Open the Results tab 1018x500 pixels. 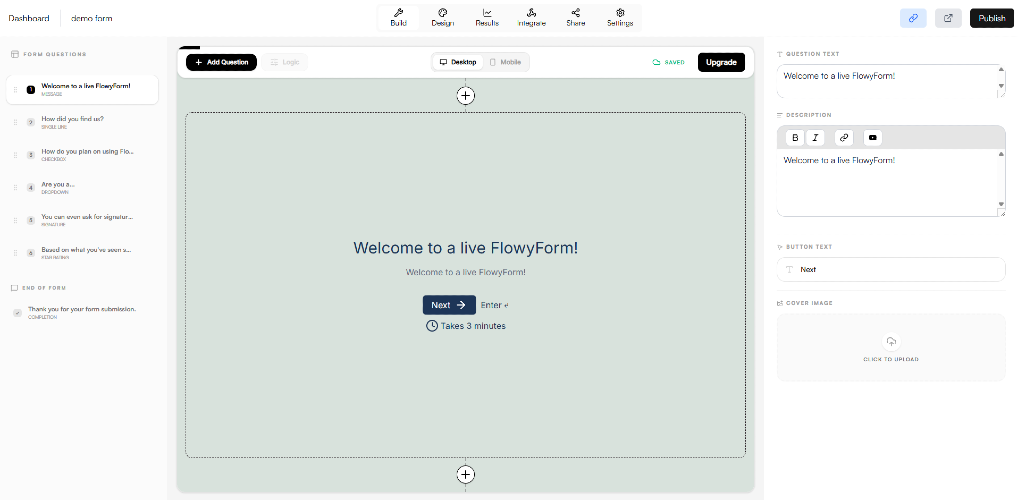point(487,18)
